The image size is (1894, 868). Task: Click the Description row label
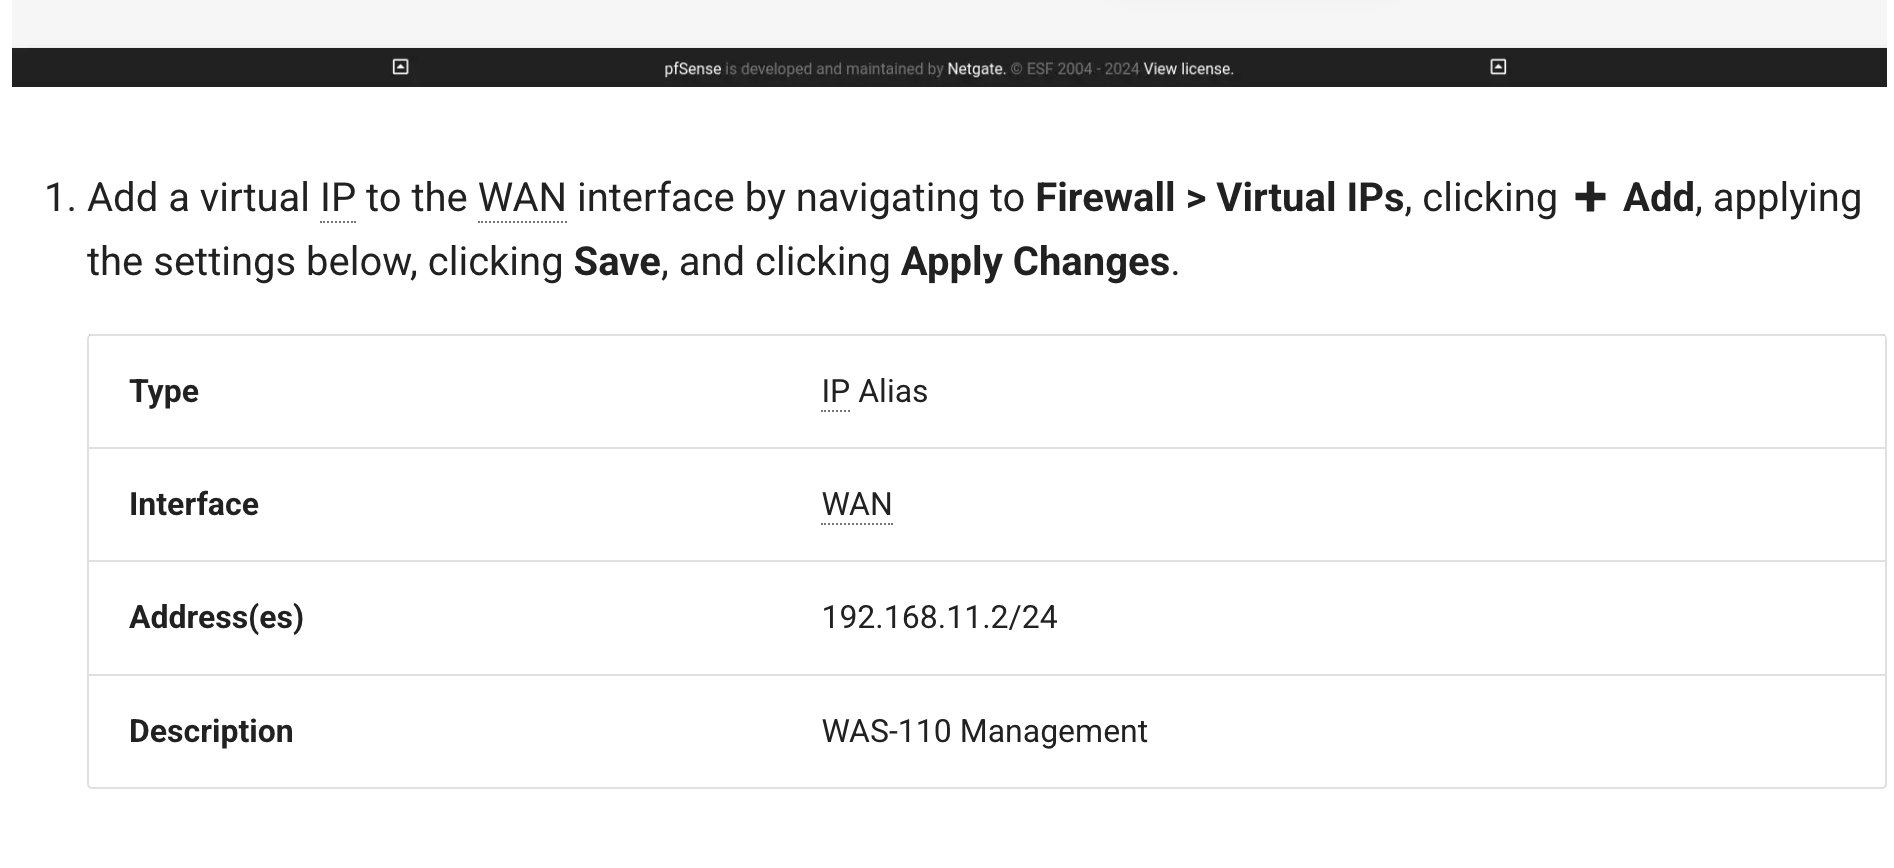(211, 731)
